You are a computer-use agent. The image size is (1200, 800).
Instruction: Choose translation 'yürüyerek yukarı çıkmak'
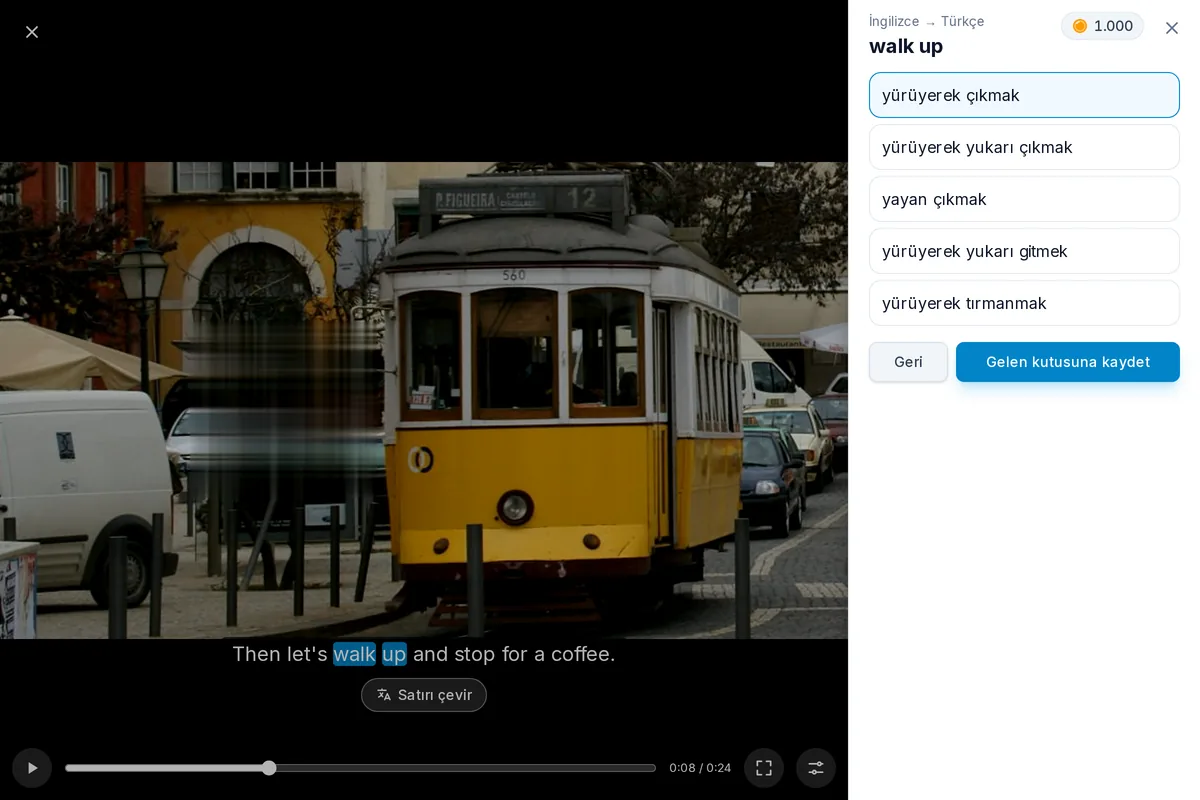click(1024, 147)
